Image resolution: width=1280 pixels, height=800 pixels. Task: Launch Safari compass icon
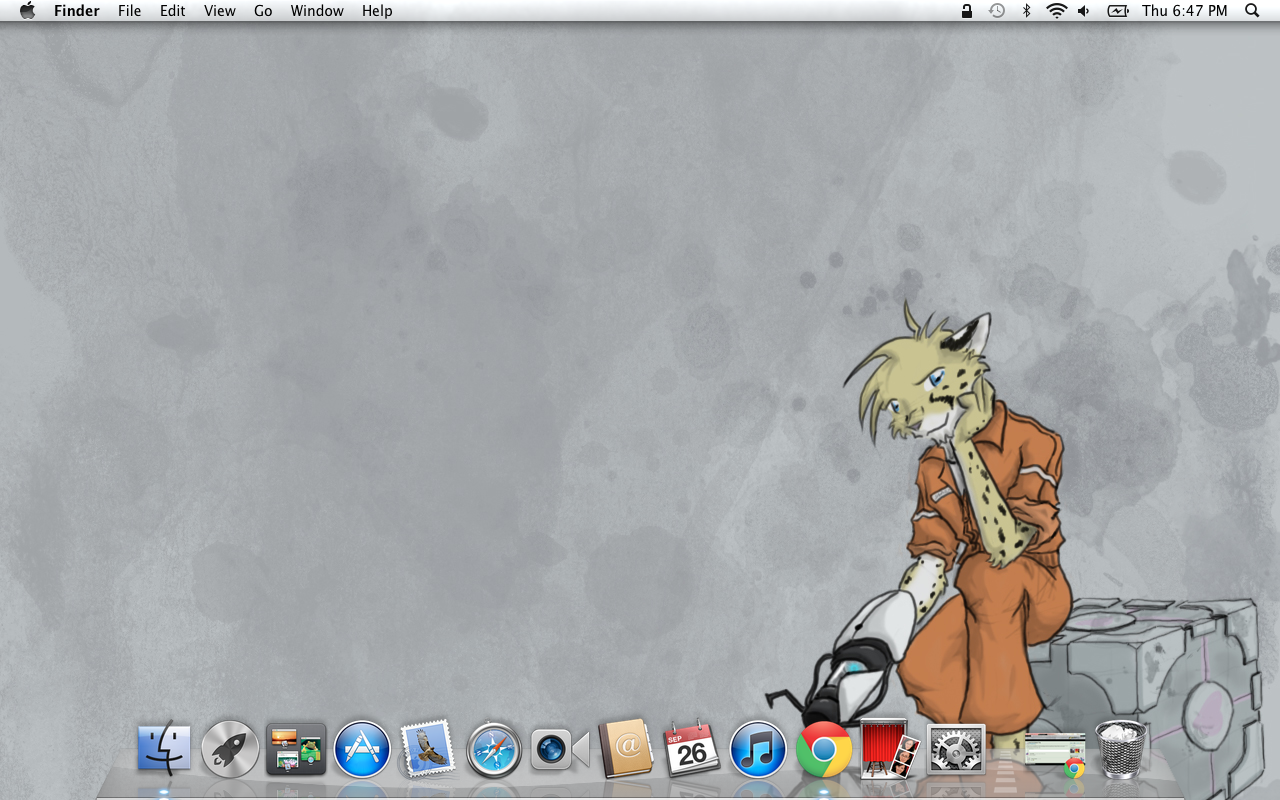494,749
